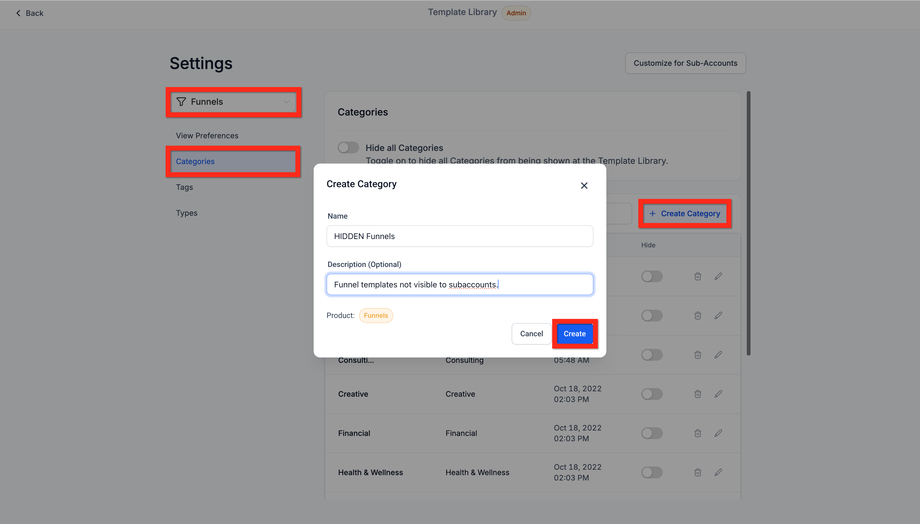Toggle hide switch for Financial category
Viewport: 920px width, 524px height.
coord(652,433)
